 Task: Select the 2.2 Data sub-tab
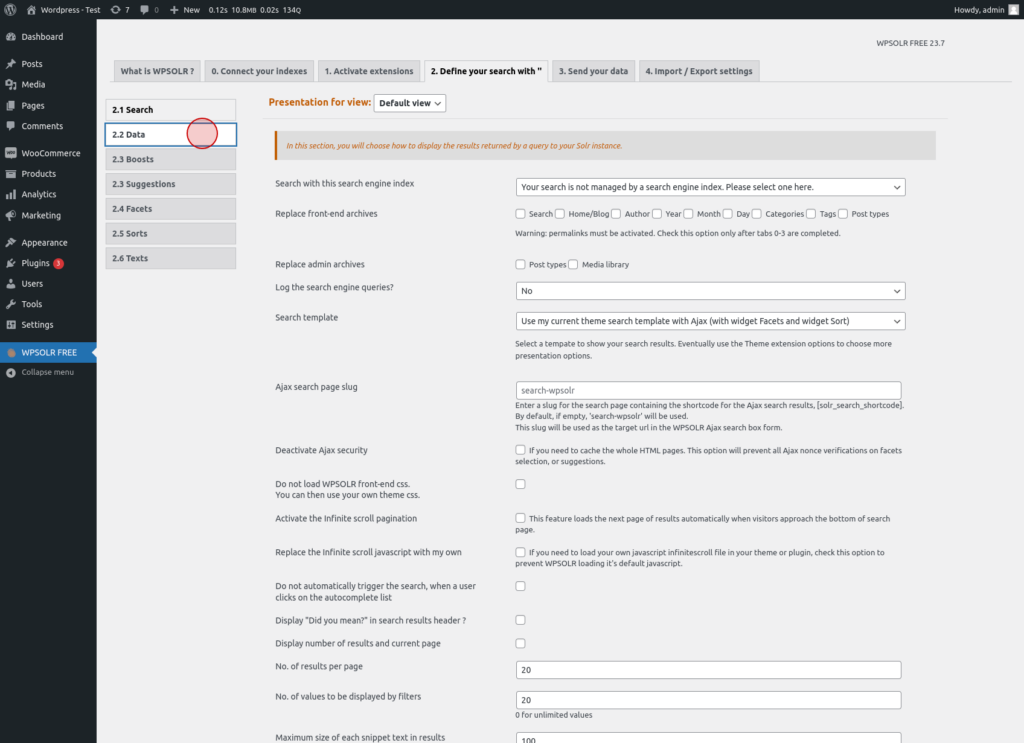click(170, 134)
